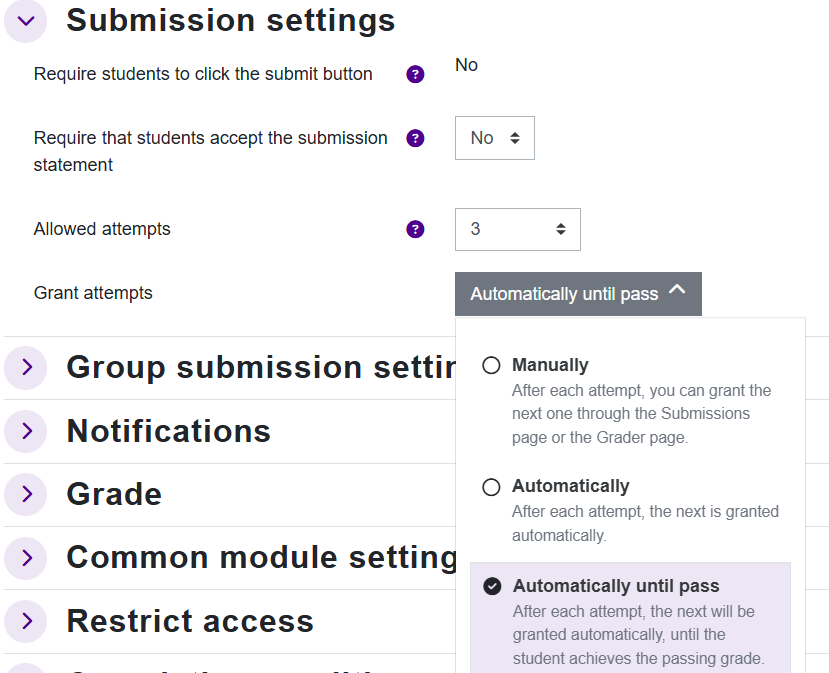
Task: Open help for submission statement setting
Action: point(416,138)
